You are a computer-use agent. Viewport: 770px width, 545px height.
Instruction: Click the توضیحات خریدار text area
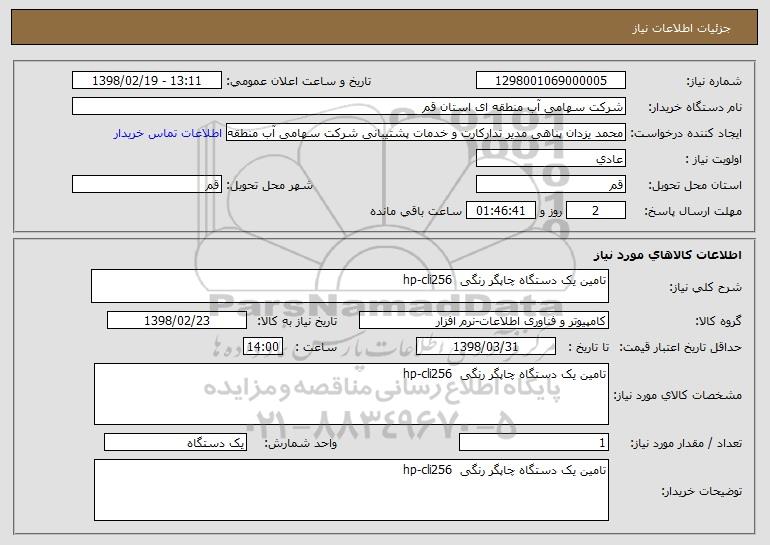click(x=351, y=490)
